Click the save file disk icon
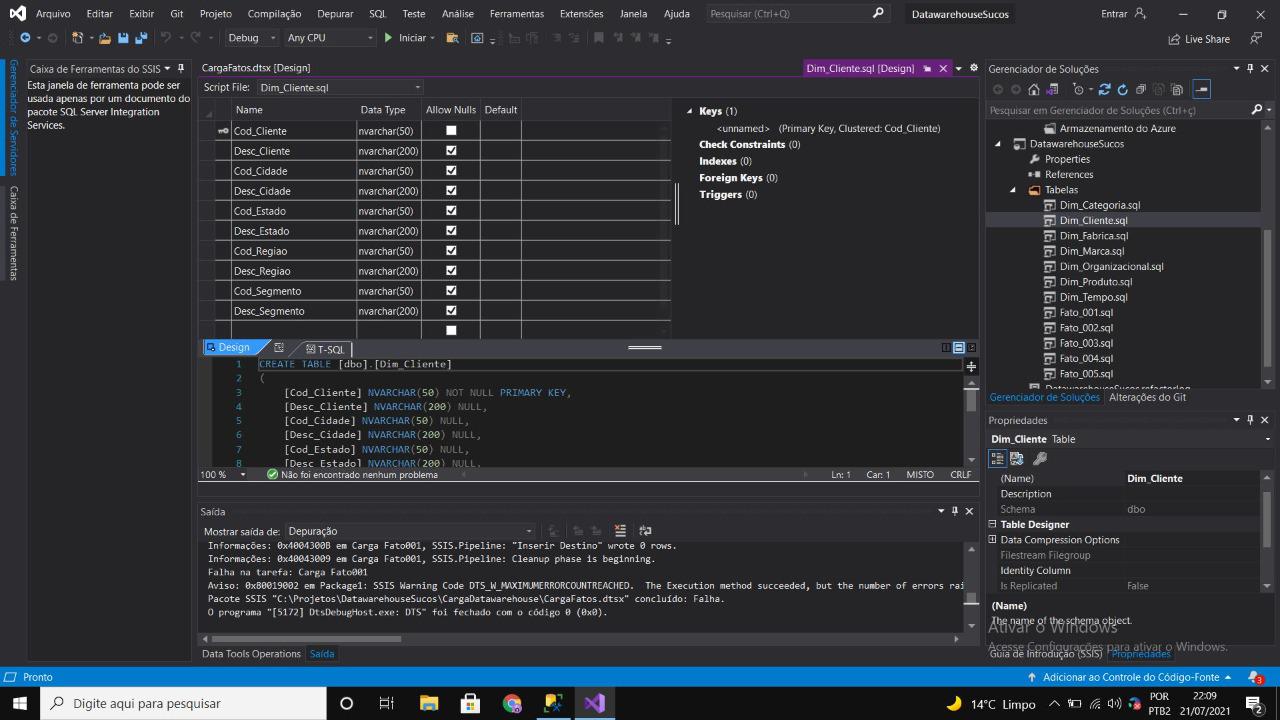The width and height of the screenshot is (1280, 720). pyautogui.click(x=123, y=38)
